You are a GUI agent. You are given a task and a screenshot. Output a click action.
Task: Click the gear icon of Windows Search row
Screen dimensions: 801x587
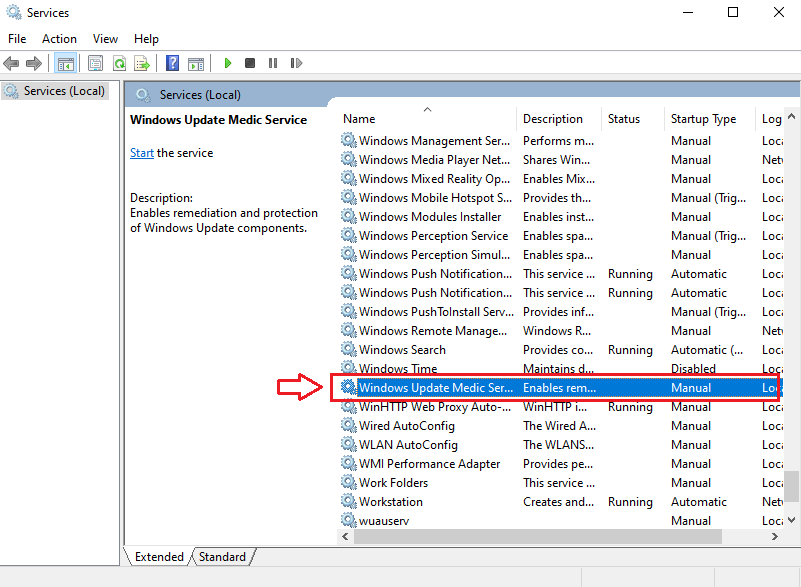pos(348,349)
